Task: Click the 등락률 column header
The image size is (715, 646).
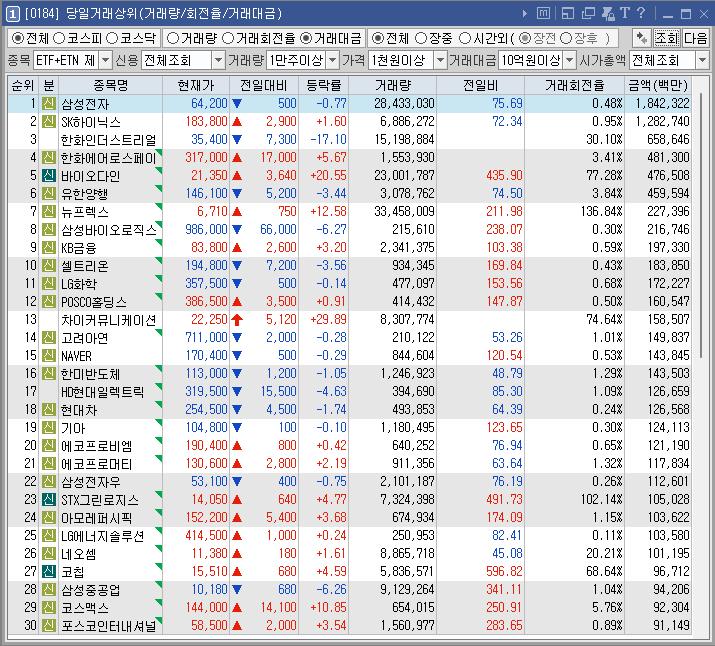Action: (324, 85)
